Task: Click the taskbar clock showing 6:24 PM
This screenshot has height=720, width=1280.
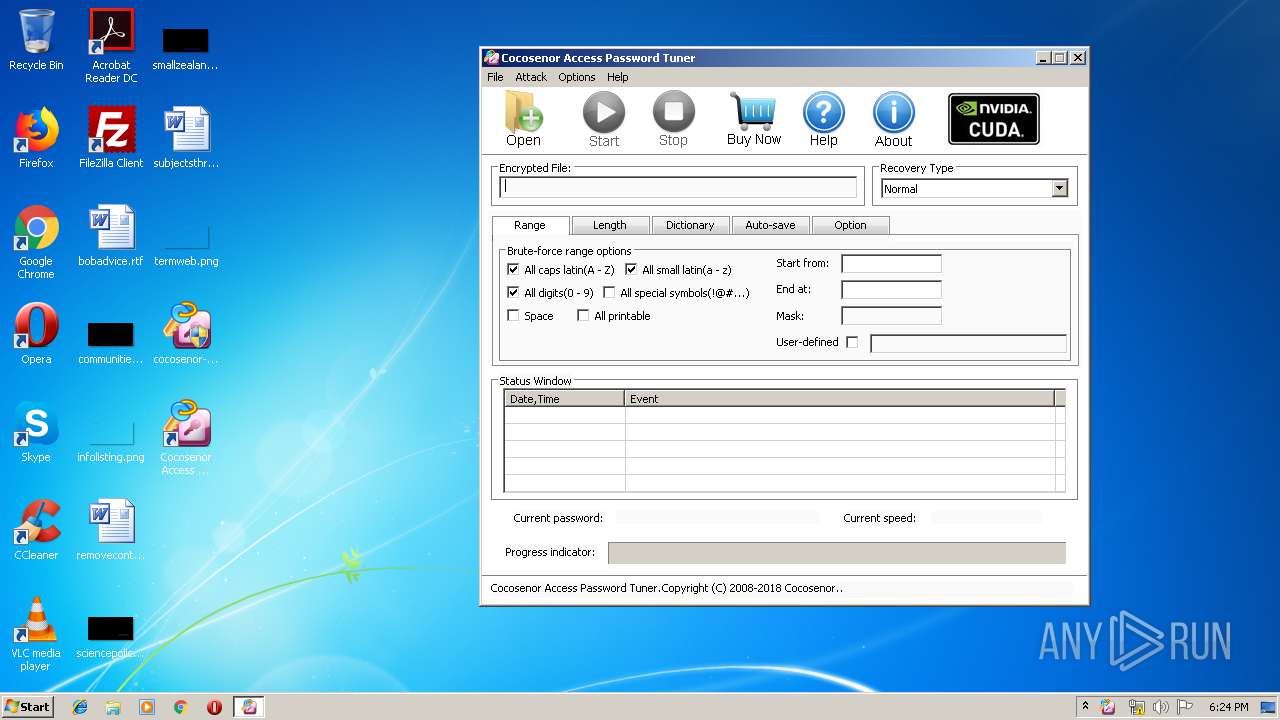Action: [1228, 707]
